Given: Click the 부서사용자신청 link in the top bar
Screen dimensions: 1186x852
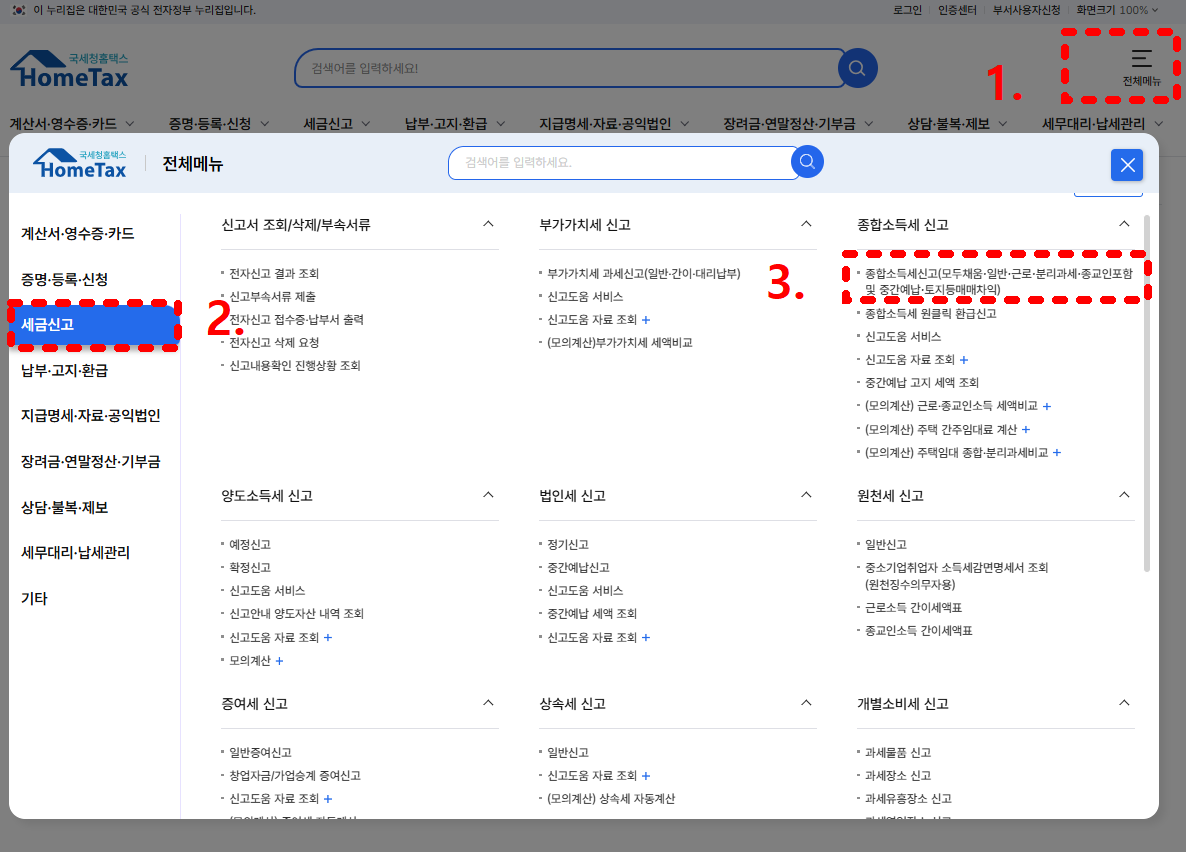Looking at the screenshot, I should point(1026,10).
